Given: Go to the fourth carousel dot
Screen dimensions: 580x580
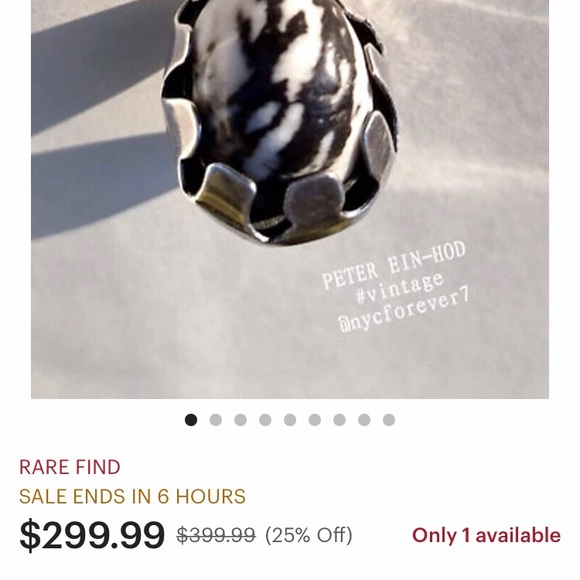Looking at the screenshot, I should 265,420.
